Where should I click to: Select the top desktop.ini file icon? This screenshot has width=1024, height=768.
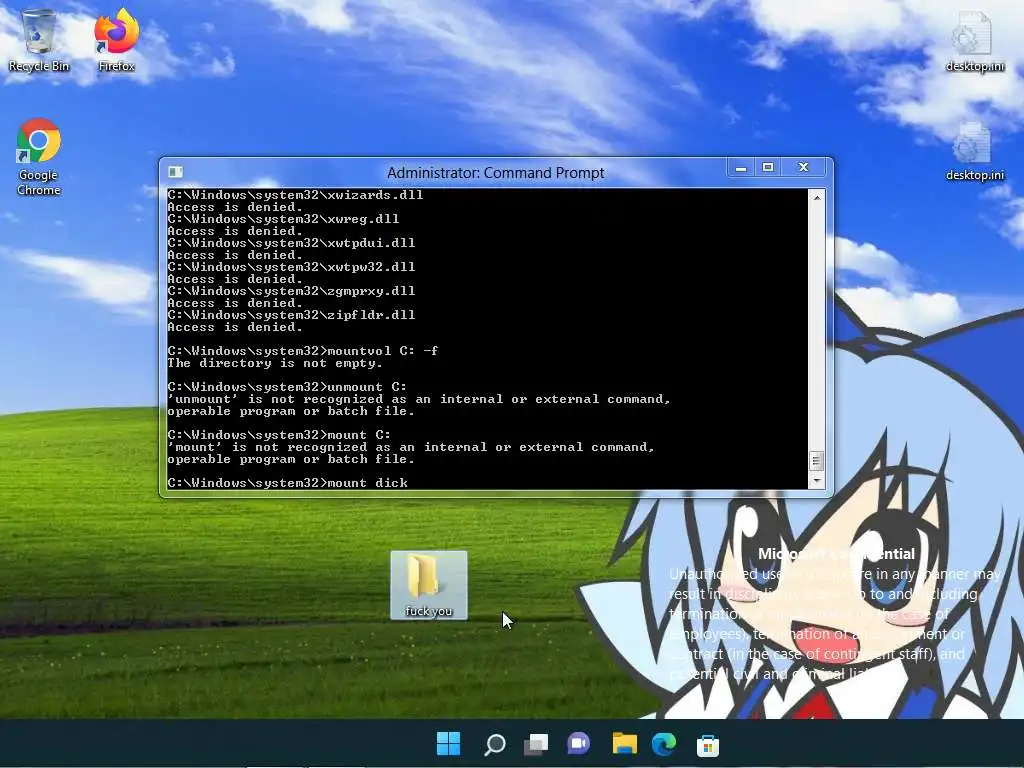[974, 40]
